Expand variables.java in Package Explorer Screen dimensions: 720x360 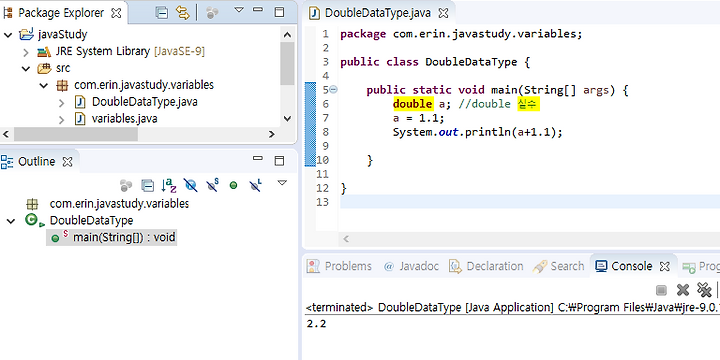61,119
